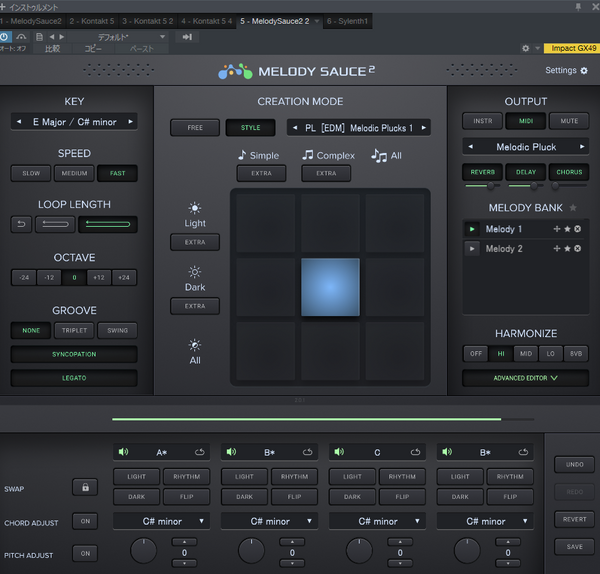
Task: Select the All complexity notes icon
Action: point(379,156)
